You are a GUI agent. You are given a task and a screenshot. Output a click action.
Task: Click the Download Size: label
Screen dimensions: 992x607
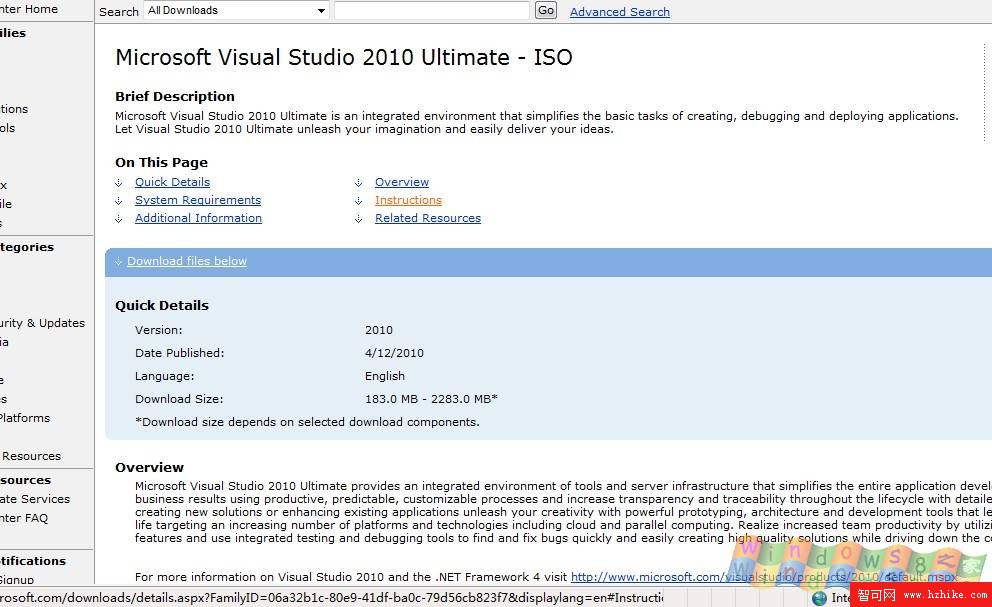pos(179,399)
